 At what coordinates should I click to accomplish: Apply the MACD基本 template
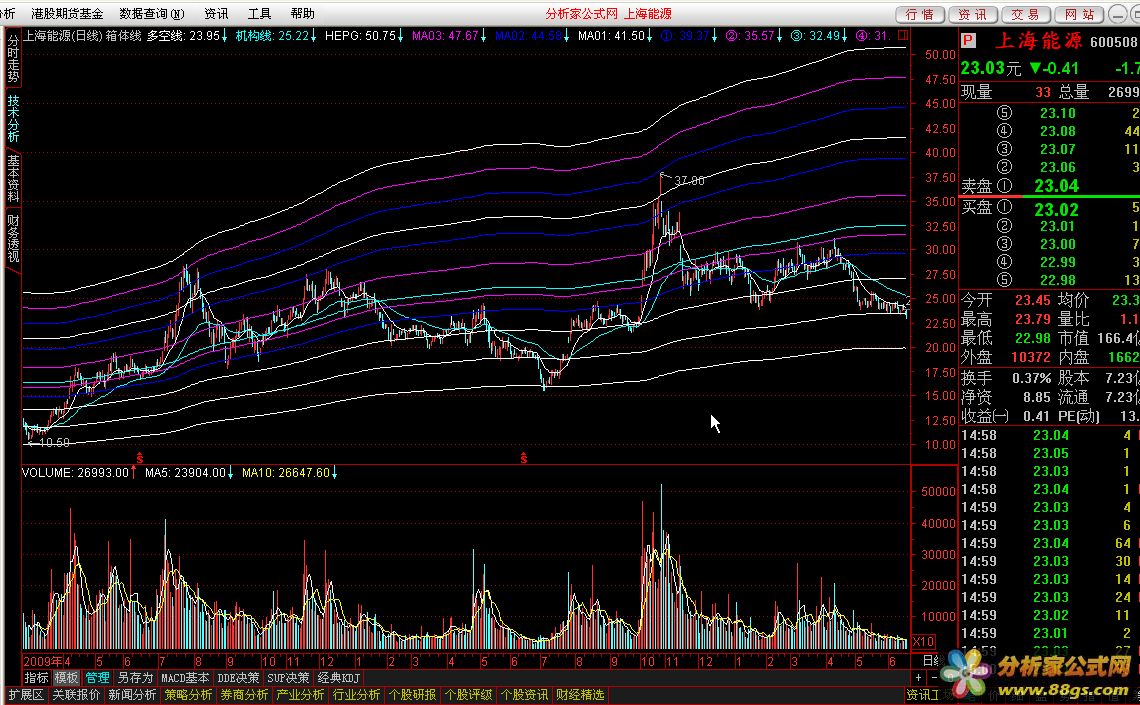(x=185, y=678)
